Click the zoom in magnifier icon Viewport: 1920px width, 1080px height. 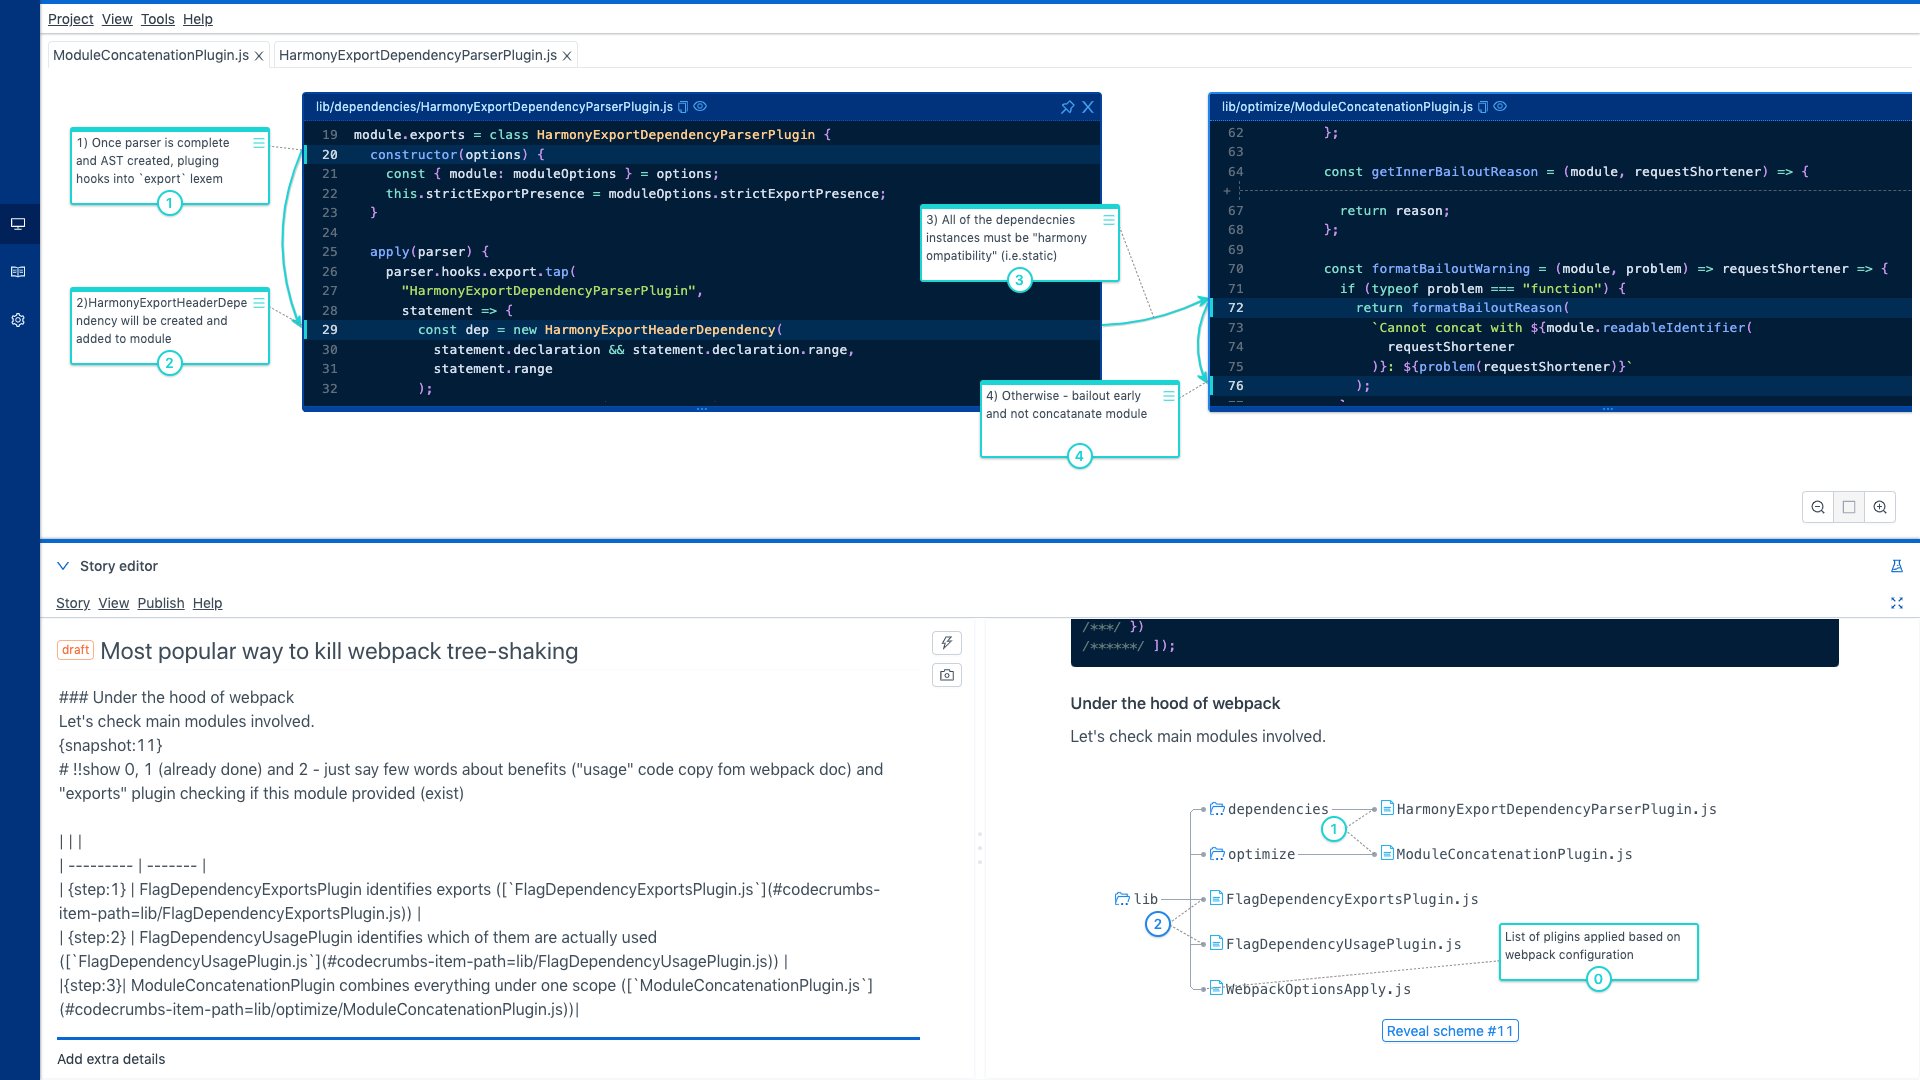click(1880, 508)
